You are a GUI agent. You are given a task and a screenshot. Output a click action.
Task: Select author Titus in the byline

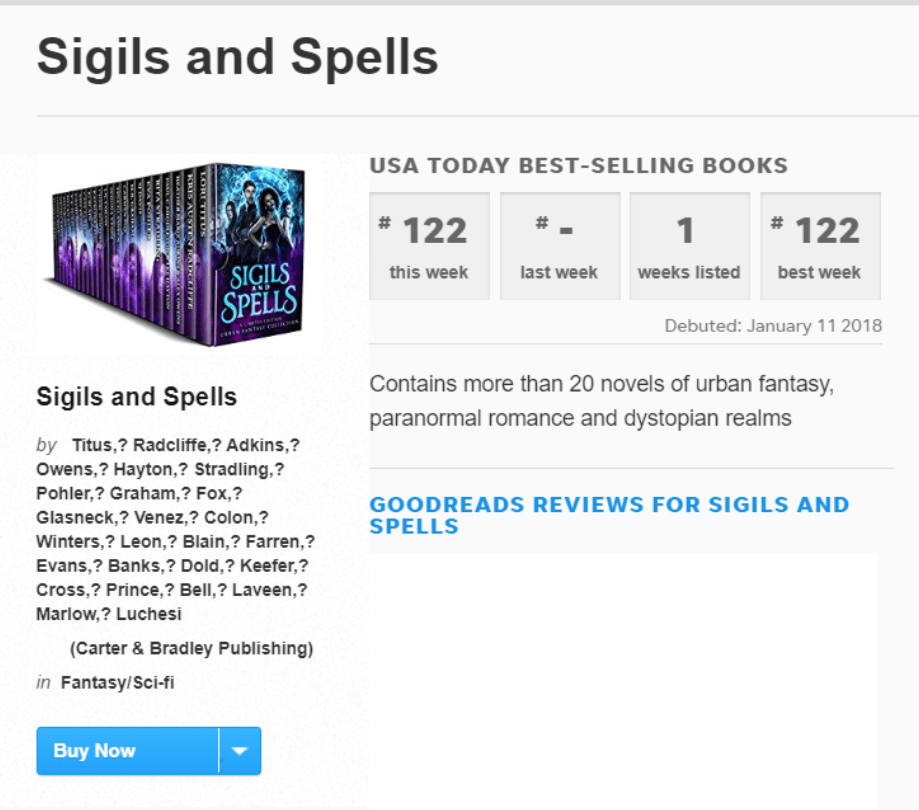pos(95,445)
